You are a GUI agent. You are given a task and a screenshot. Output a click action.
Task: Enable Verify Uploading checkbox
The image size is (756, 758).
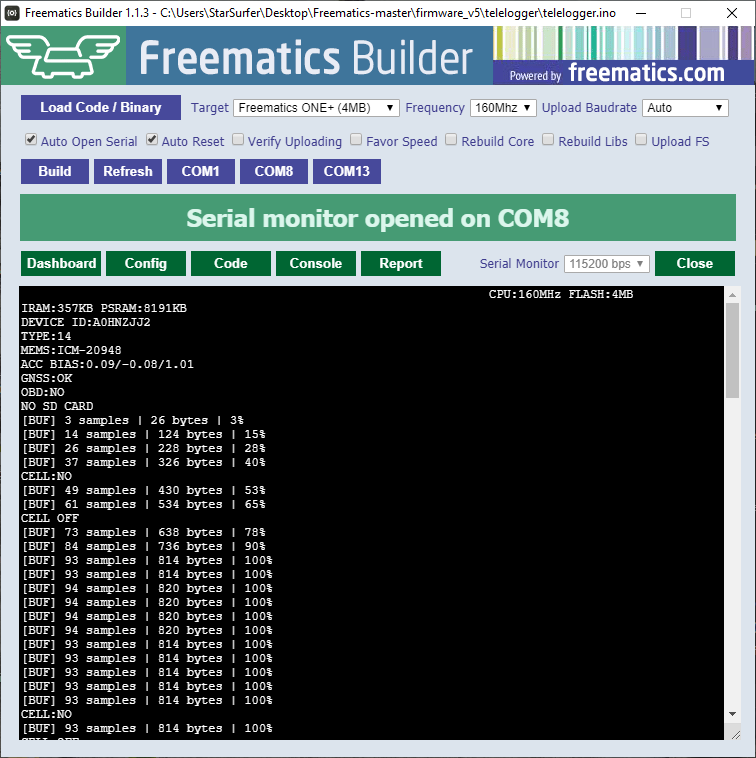(x=238, y=140)
